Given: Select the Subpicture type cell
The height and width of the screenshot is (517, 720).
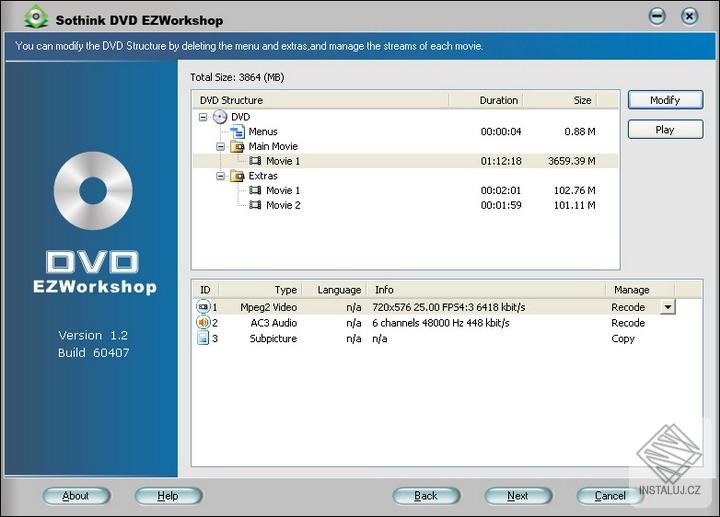Looking at the screenshot, I should pyautogui.click(x=273, y=338).
